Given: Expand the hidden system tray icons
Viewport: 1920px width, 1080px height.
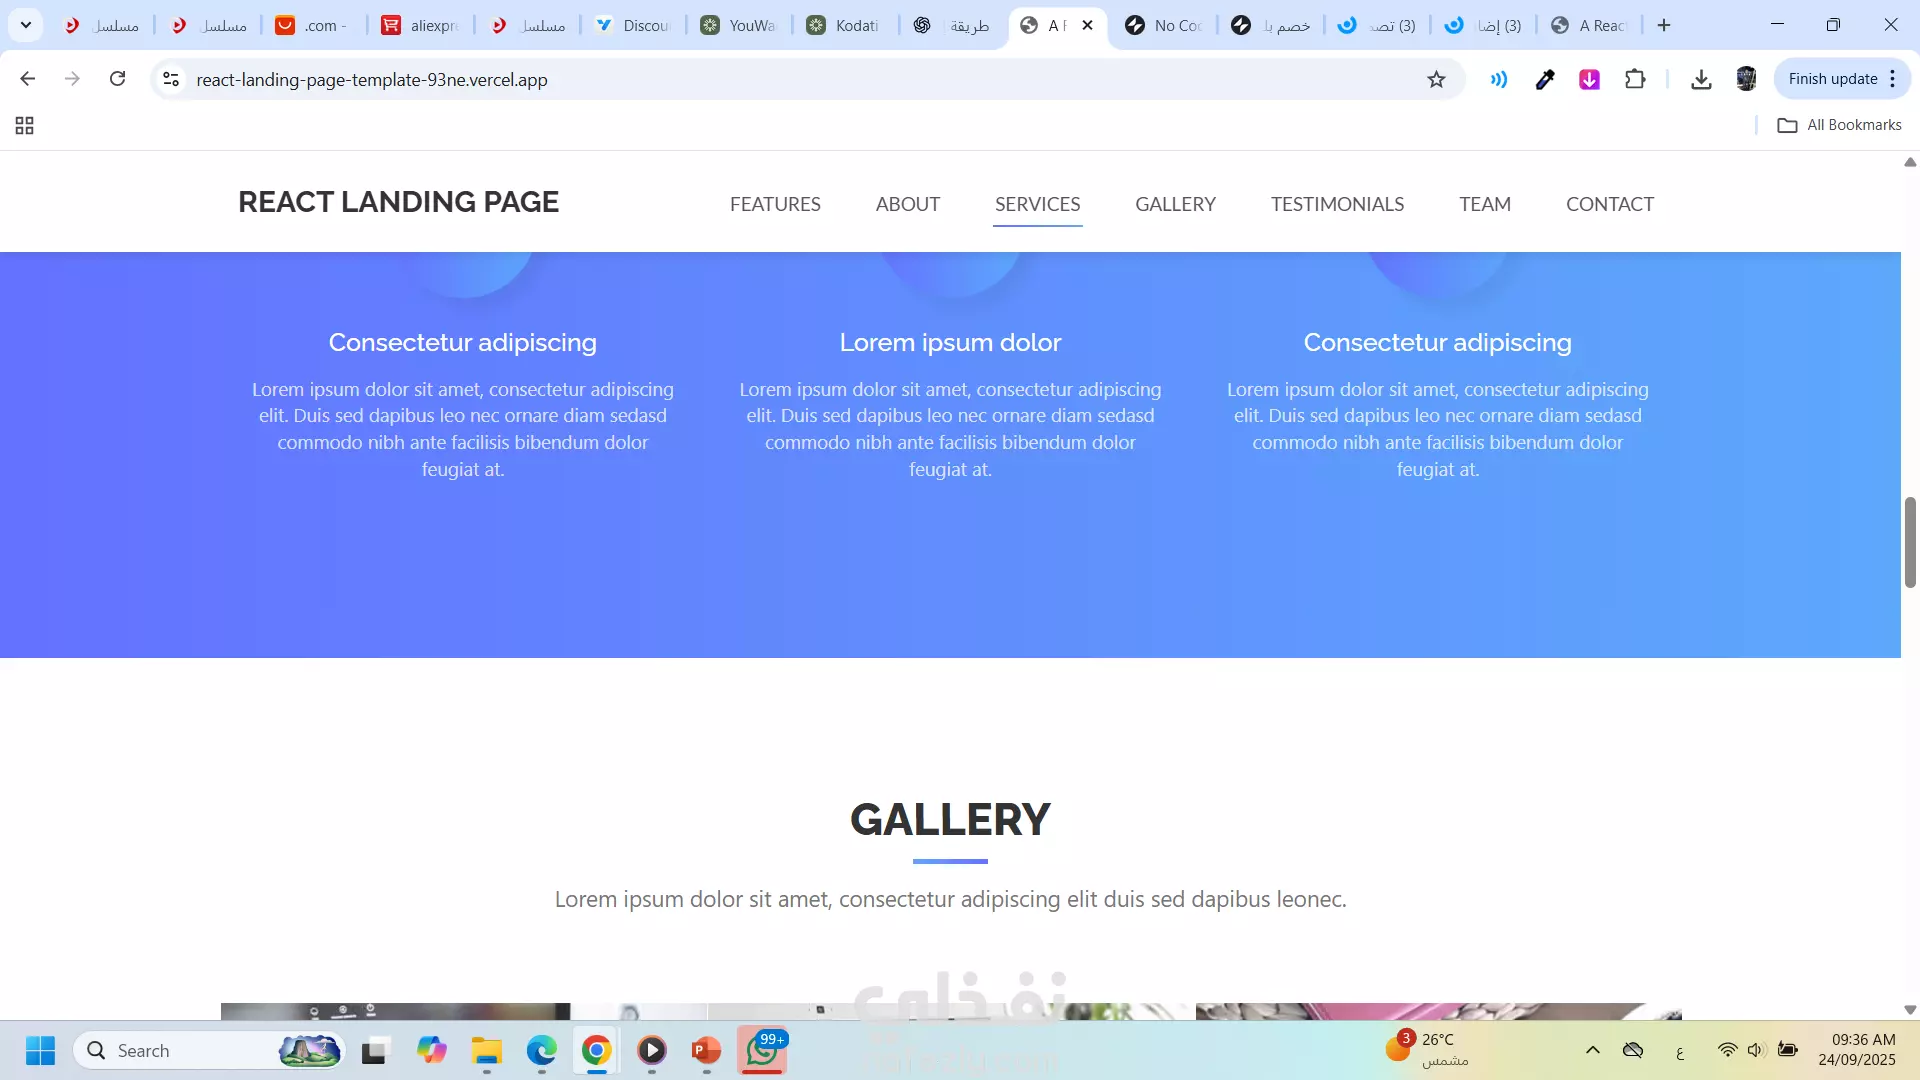Looking at the screenshot, I should [x=1593, y=1050].
